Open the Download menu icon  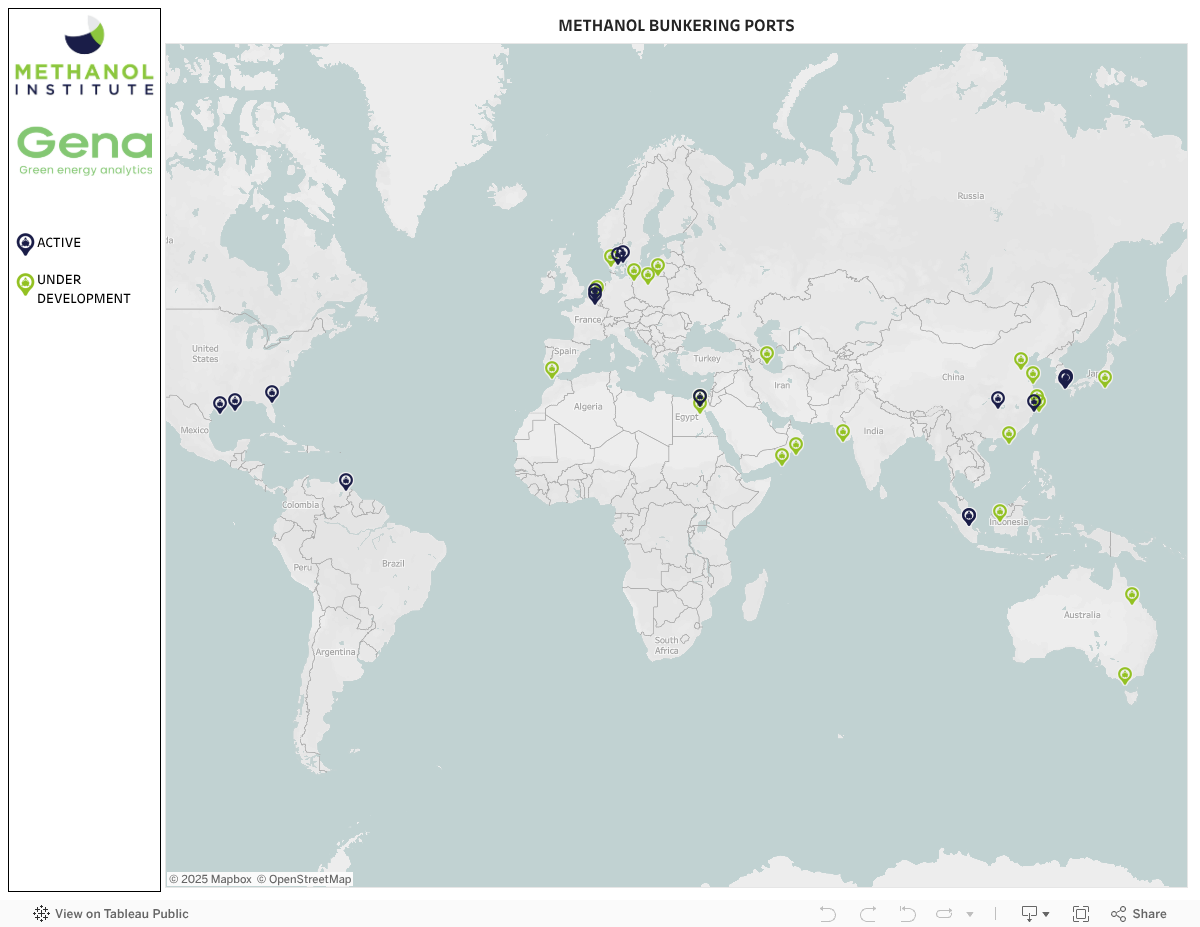(x=1035, y=914)
